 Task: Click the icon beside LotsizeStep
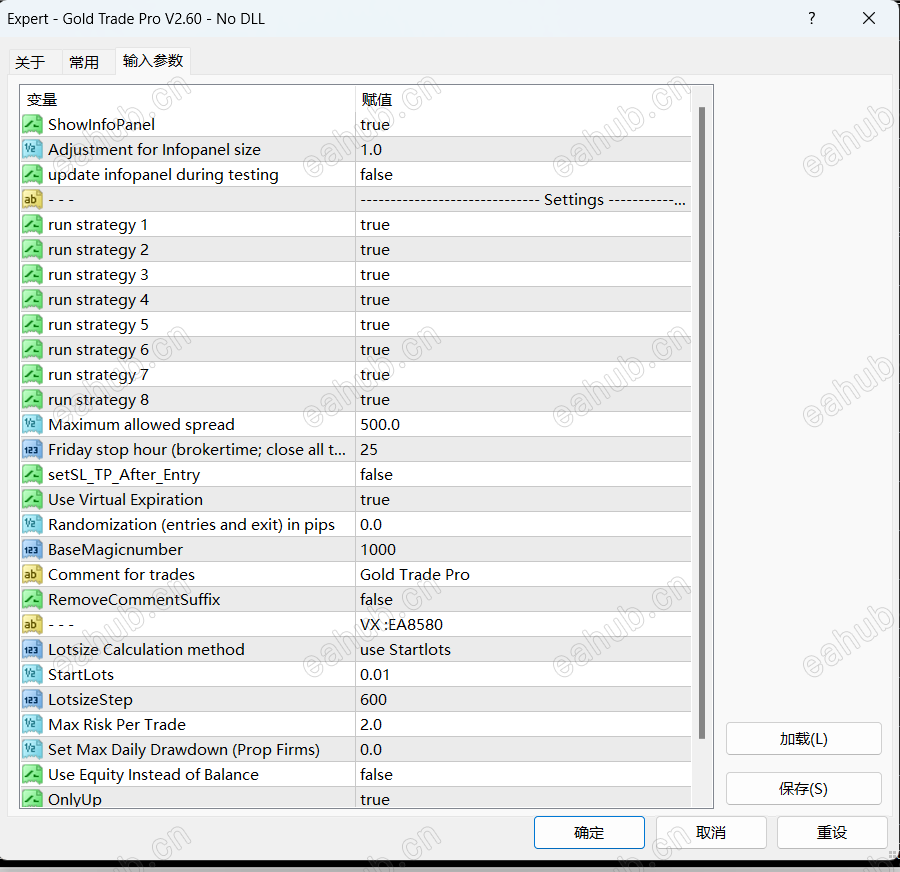32,699
